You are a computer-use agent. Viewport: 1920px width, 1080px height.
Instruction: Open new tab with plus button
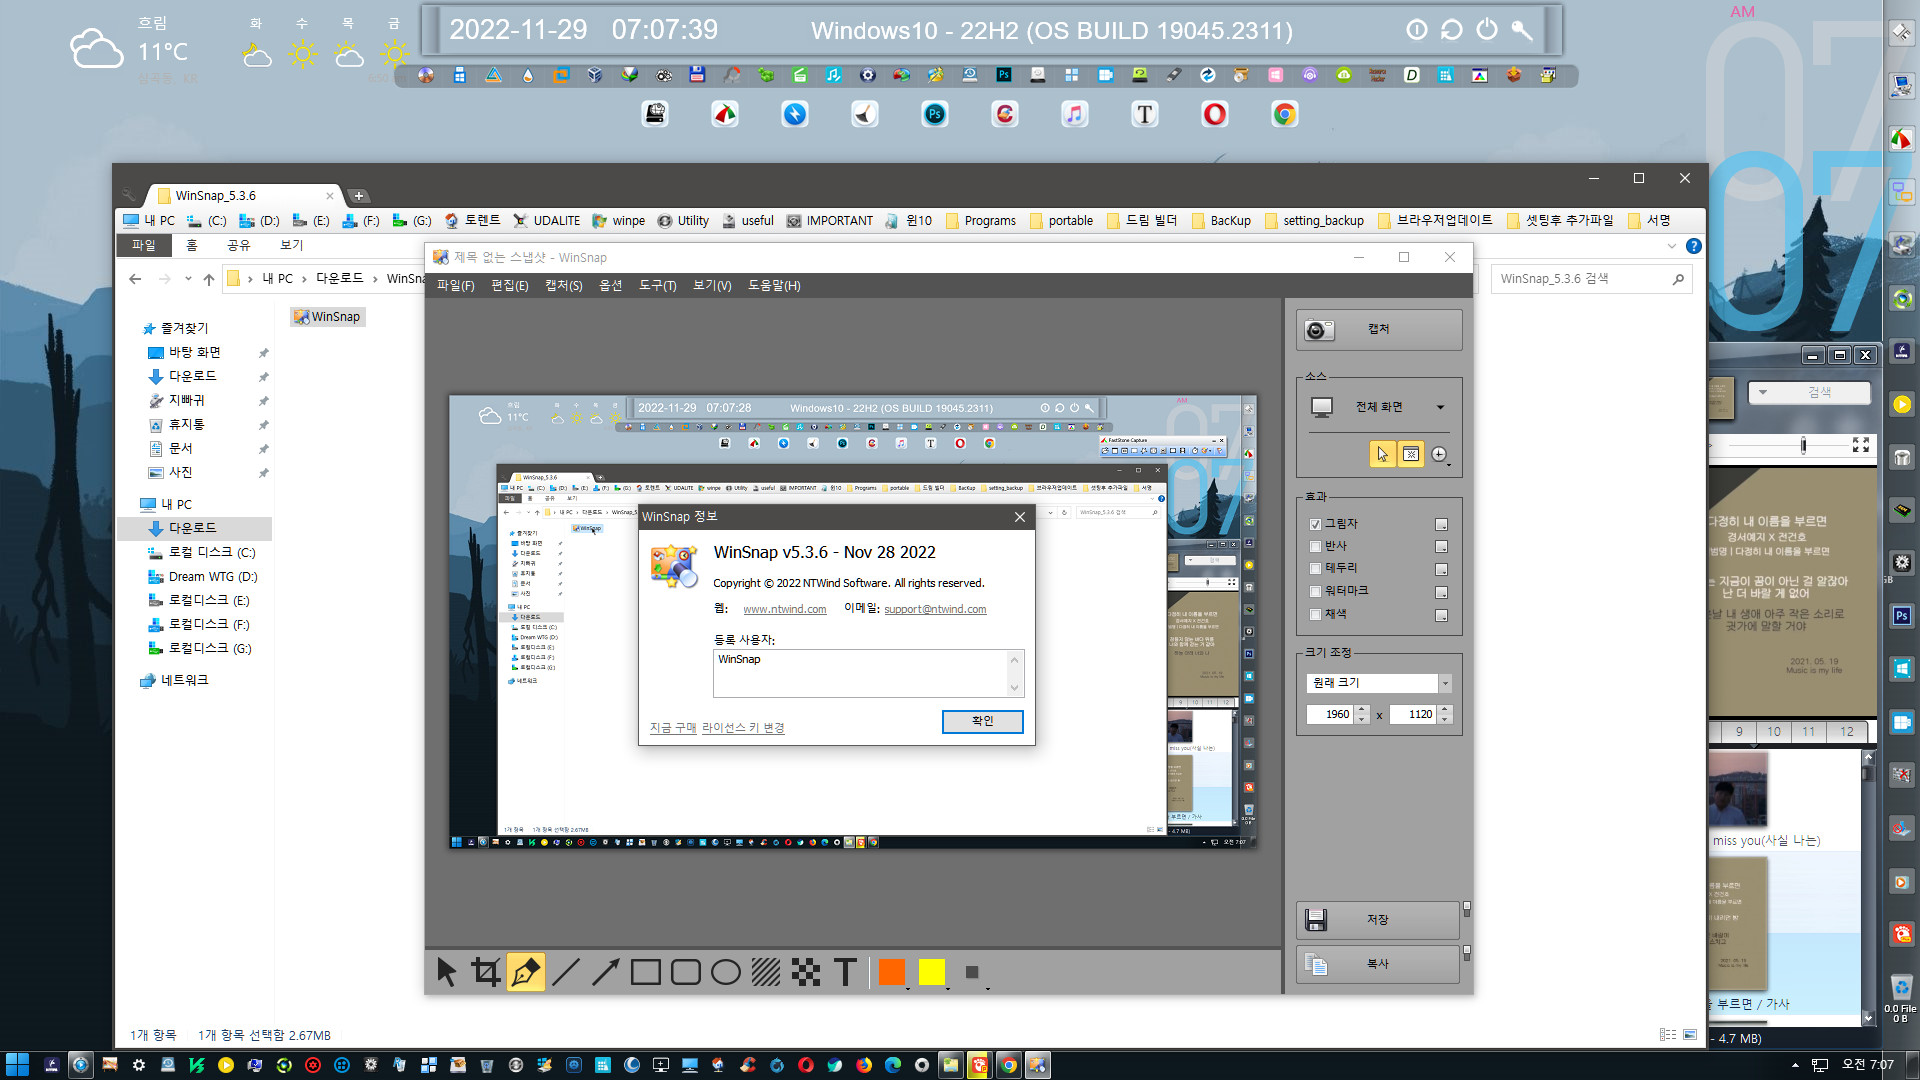click(359, 196)
